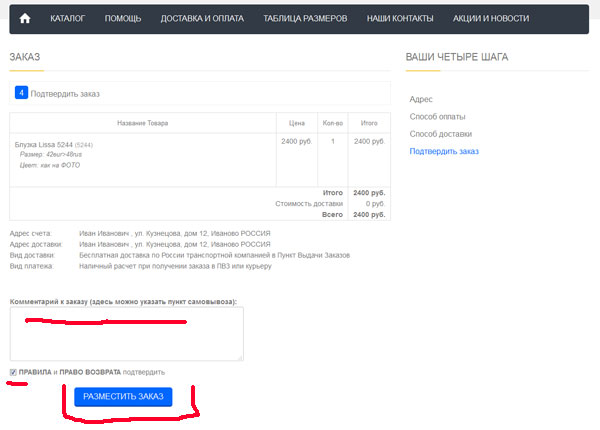Open the Блузка Lissa 5244 product link
The height and width of the screenshot is (430, 600).
pos(42,144)
